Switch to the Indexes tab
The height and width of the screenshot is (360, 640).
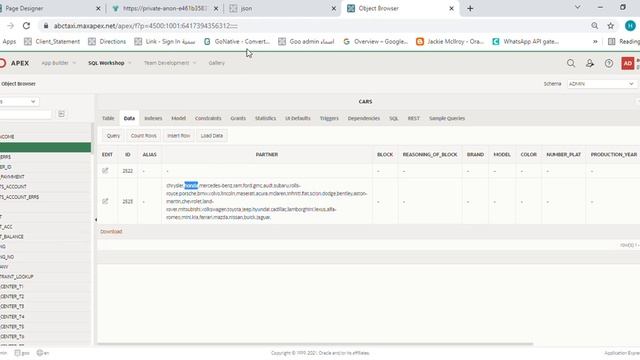click(153, 118)
